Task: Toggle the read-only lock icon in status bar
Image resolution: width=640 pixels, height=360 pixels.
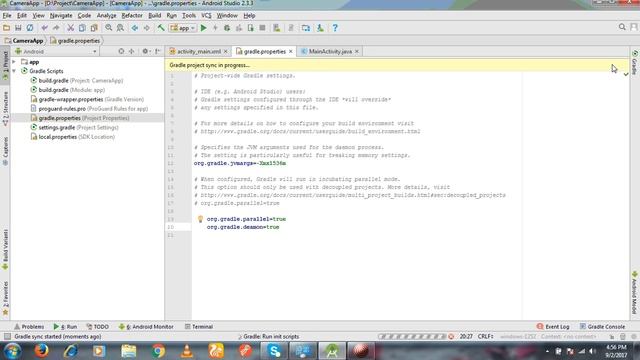Action: point(611,337)
